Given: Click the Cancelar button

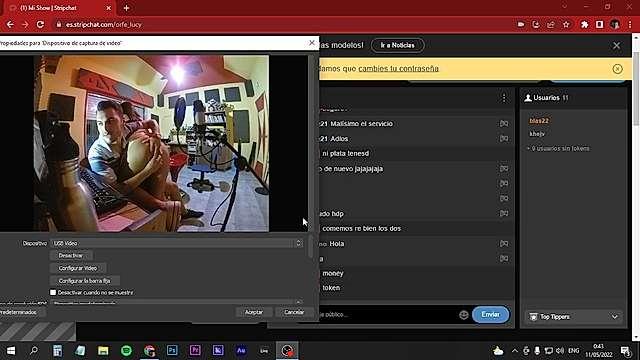Looking at the screenshot, I should click(x=294, y=312).
